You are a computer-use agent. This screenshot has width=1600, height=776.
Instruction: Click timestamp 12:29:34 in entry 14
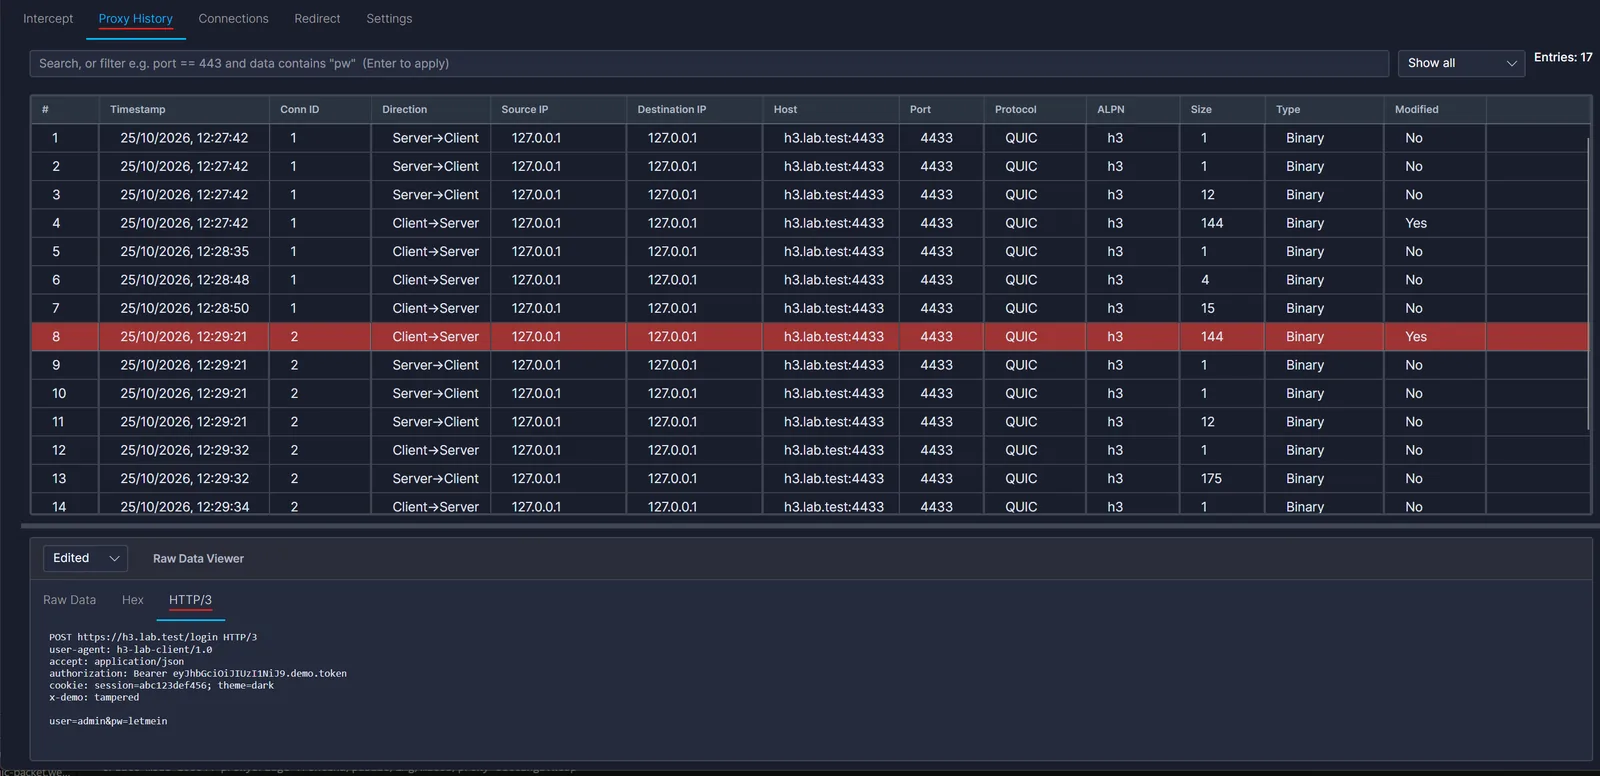click(x=184, y=507)
